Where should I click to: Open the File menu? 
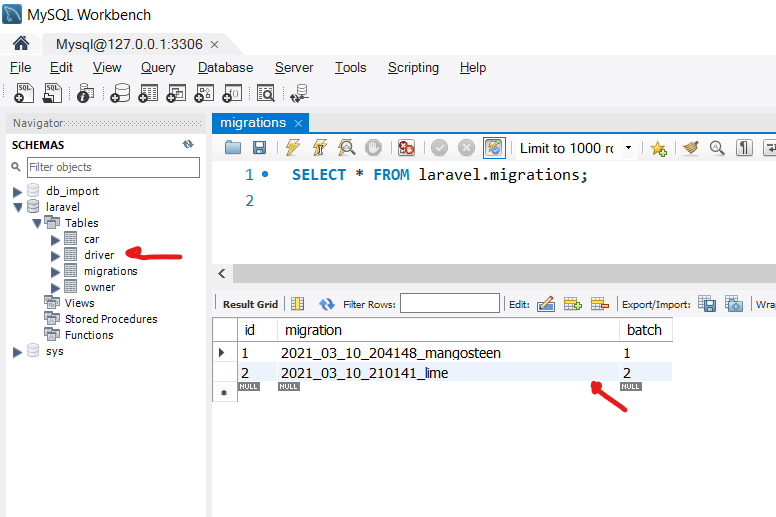pos(20,67)
